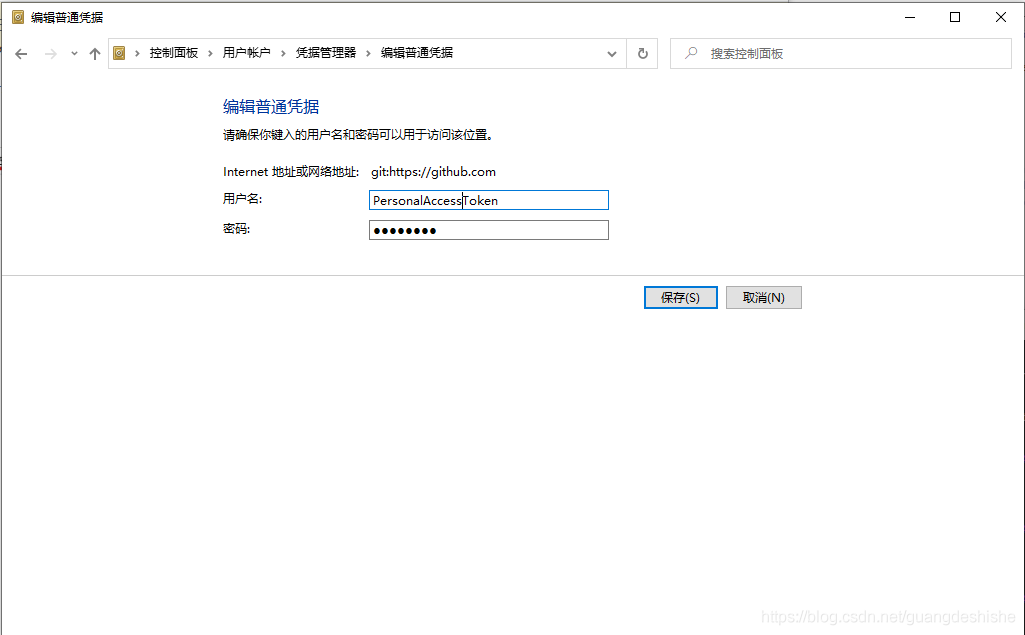
Task: Click the window title bar app icon
Action: [18, 17]
